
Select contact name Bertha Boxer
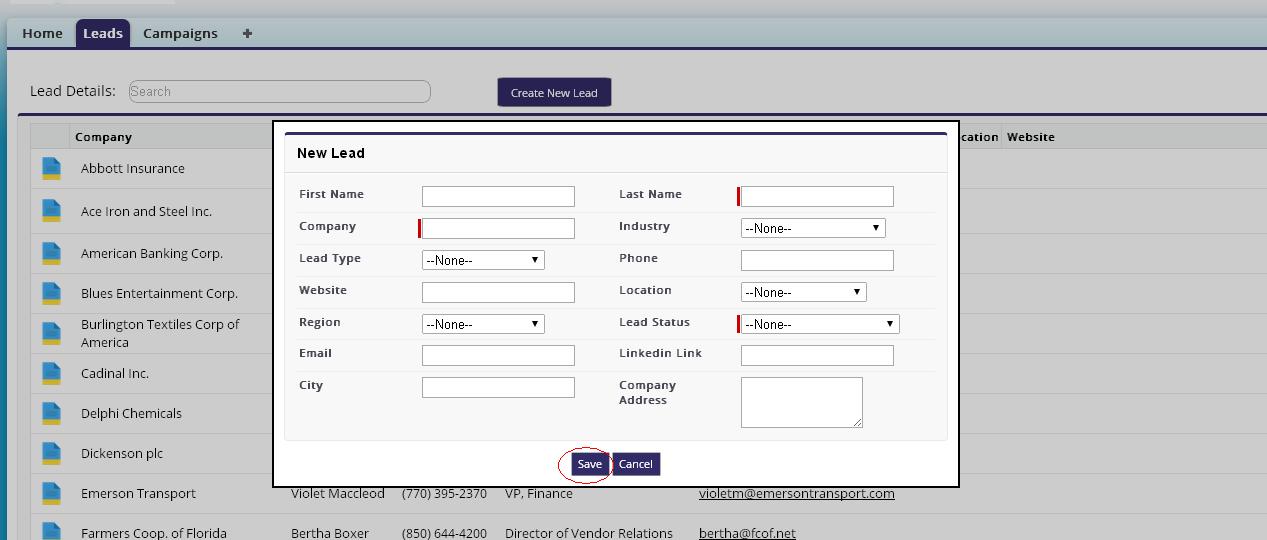(330, 533)
